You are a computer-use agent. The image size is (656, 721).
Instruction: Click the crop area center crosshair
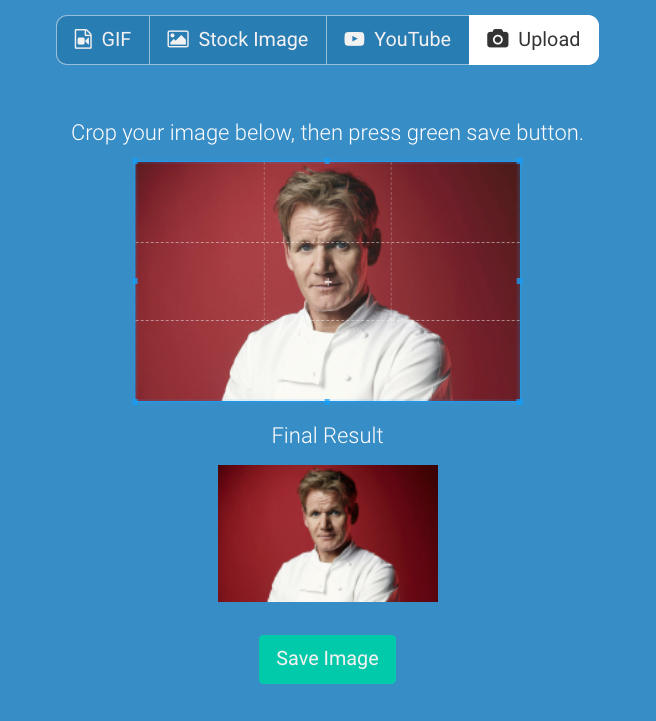click(x=328, y=282)
